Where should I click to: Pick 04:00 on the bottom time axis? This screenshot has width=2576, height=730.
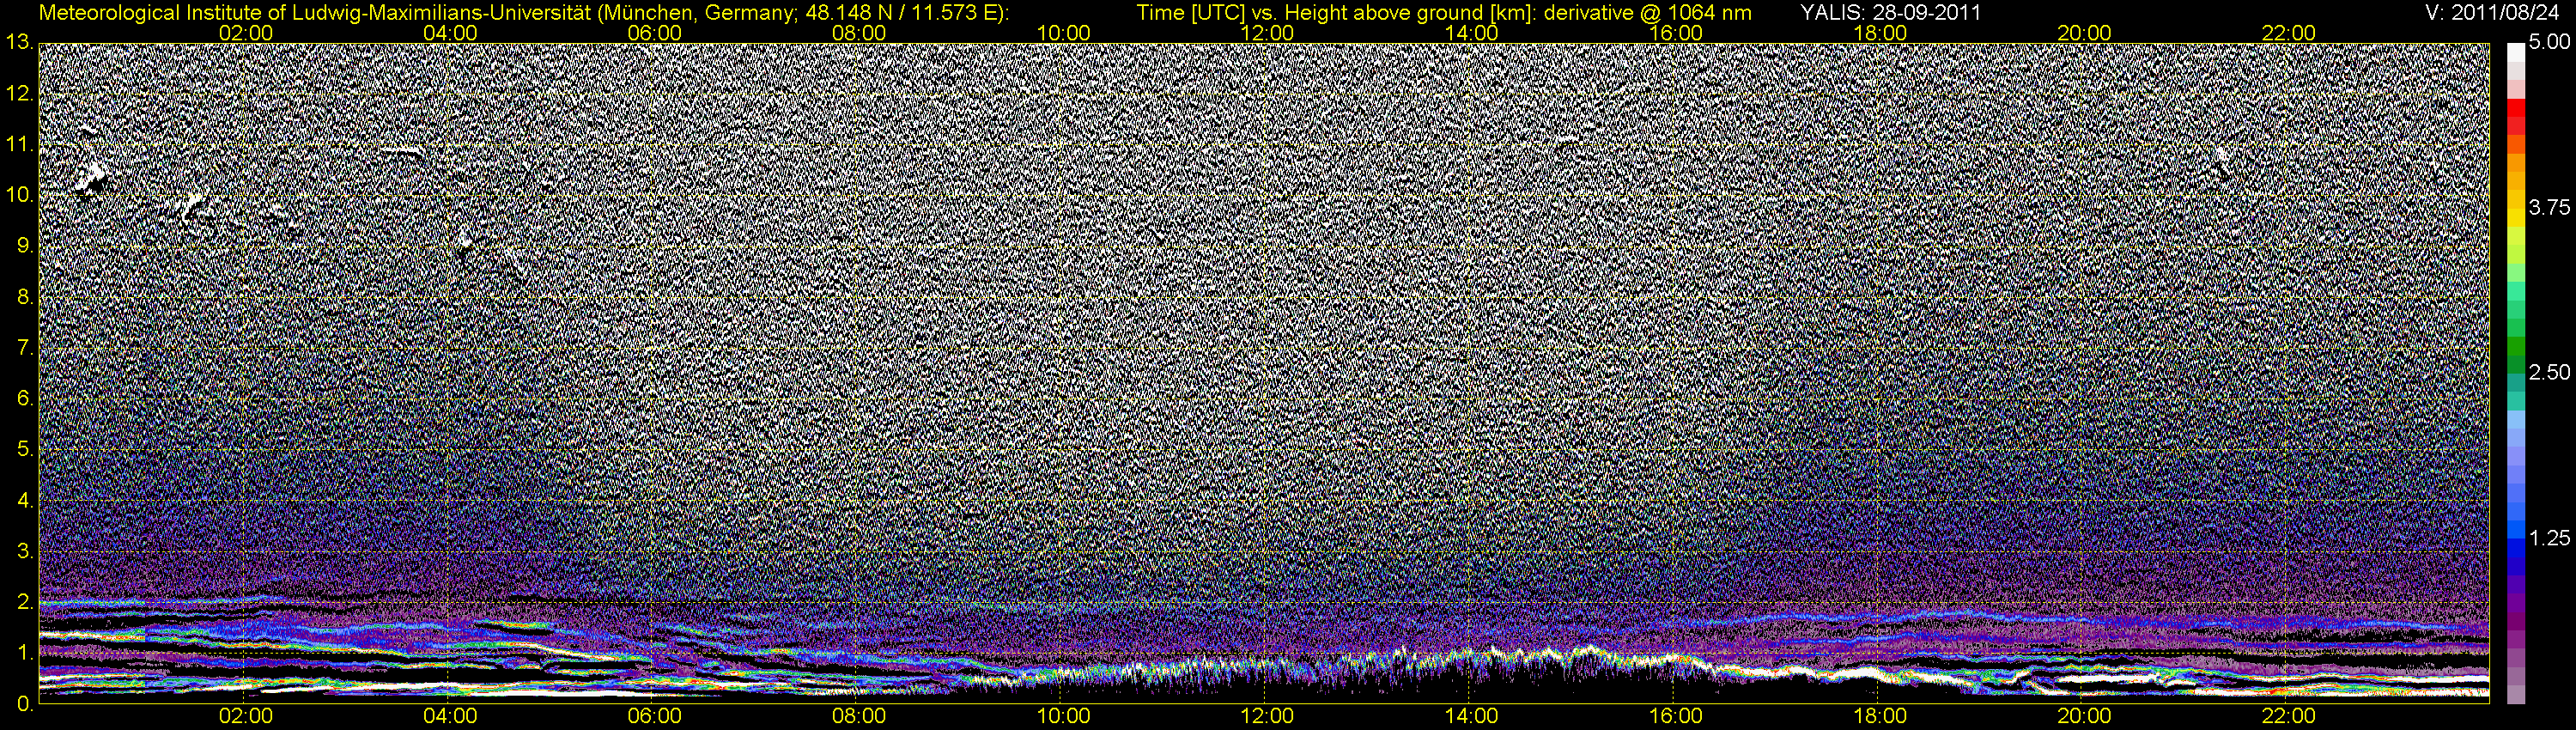tap(450, 717)
